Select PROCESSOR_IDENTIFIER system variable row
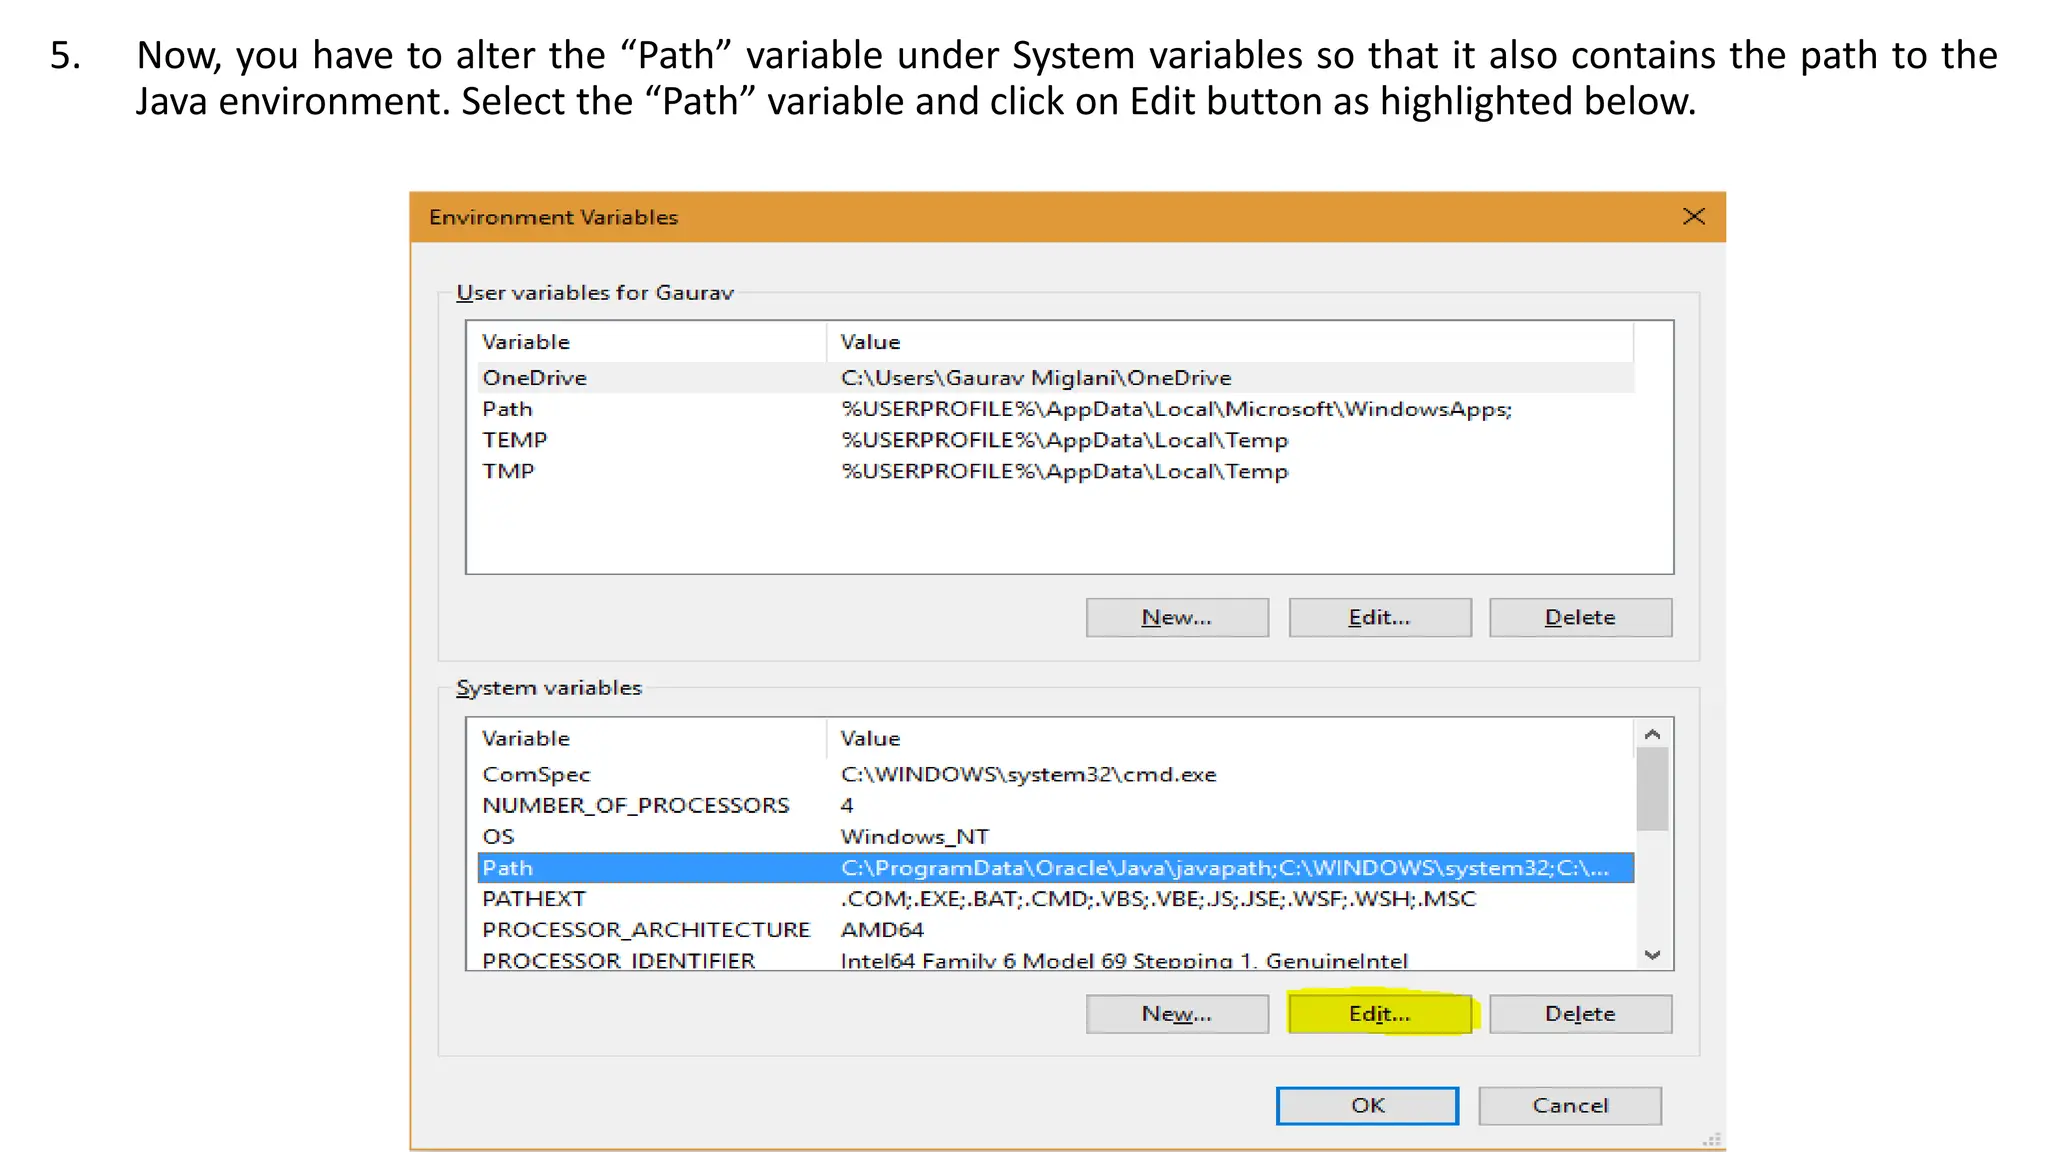 click(x=1055, y=960)
